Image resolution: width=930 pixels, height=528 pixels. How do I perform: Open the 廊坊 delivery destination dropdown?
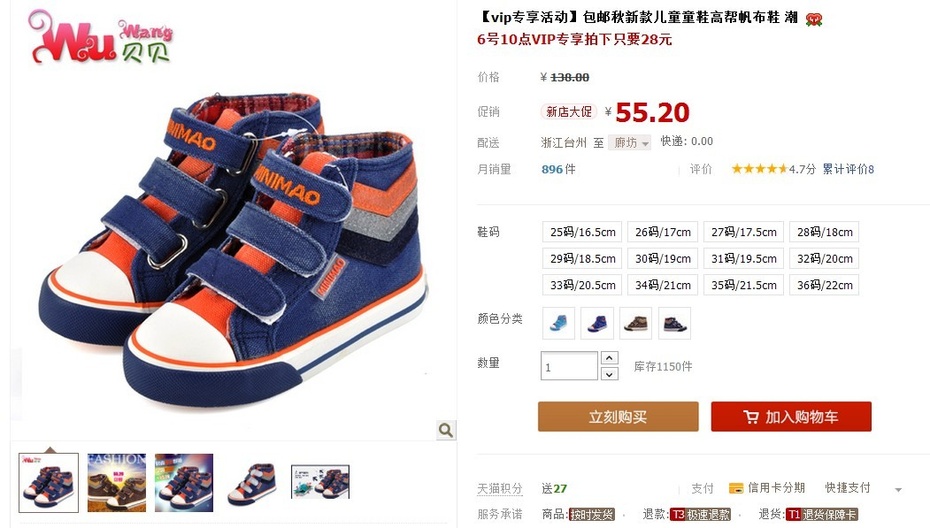[630, 142]
